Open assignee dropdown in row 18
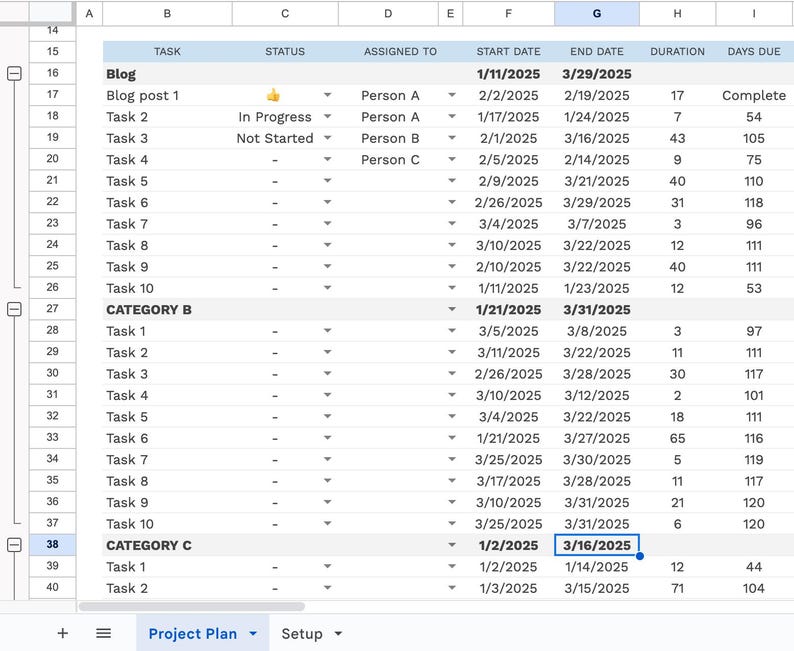The height and width of the screenshot is (651, 794). point(452,116)
